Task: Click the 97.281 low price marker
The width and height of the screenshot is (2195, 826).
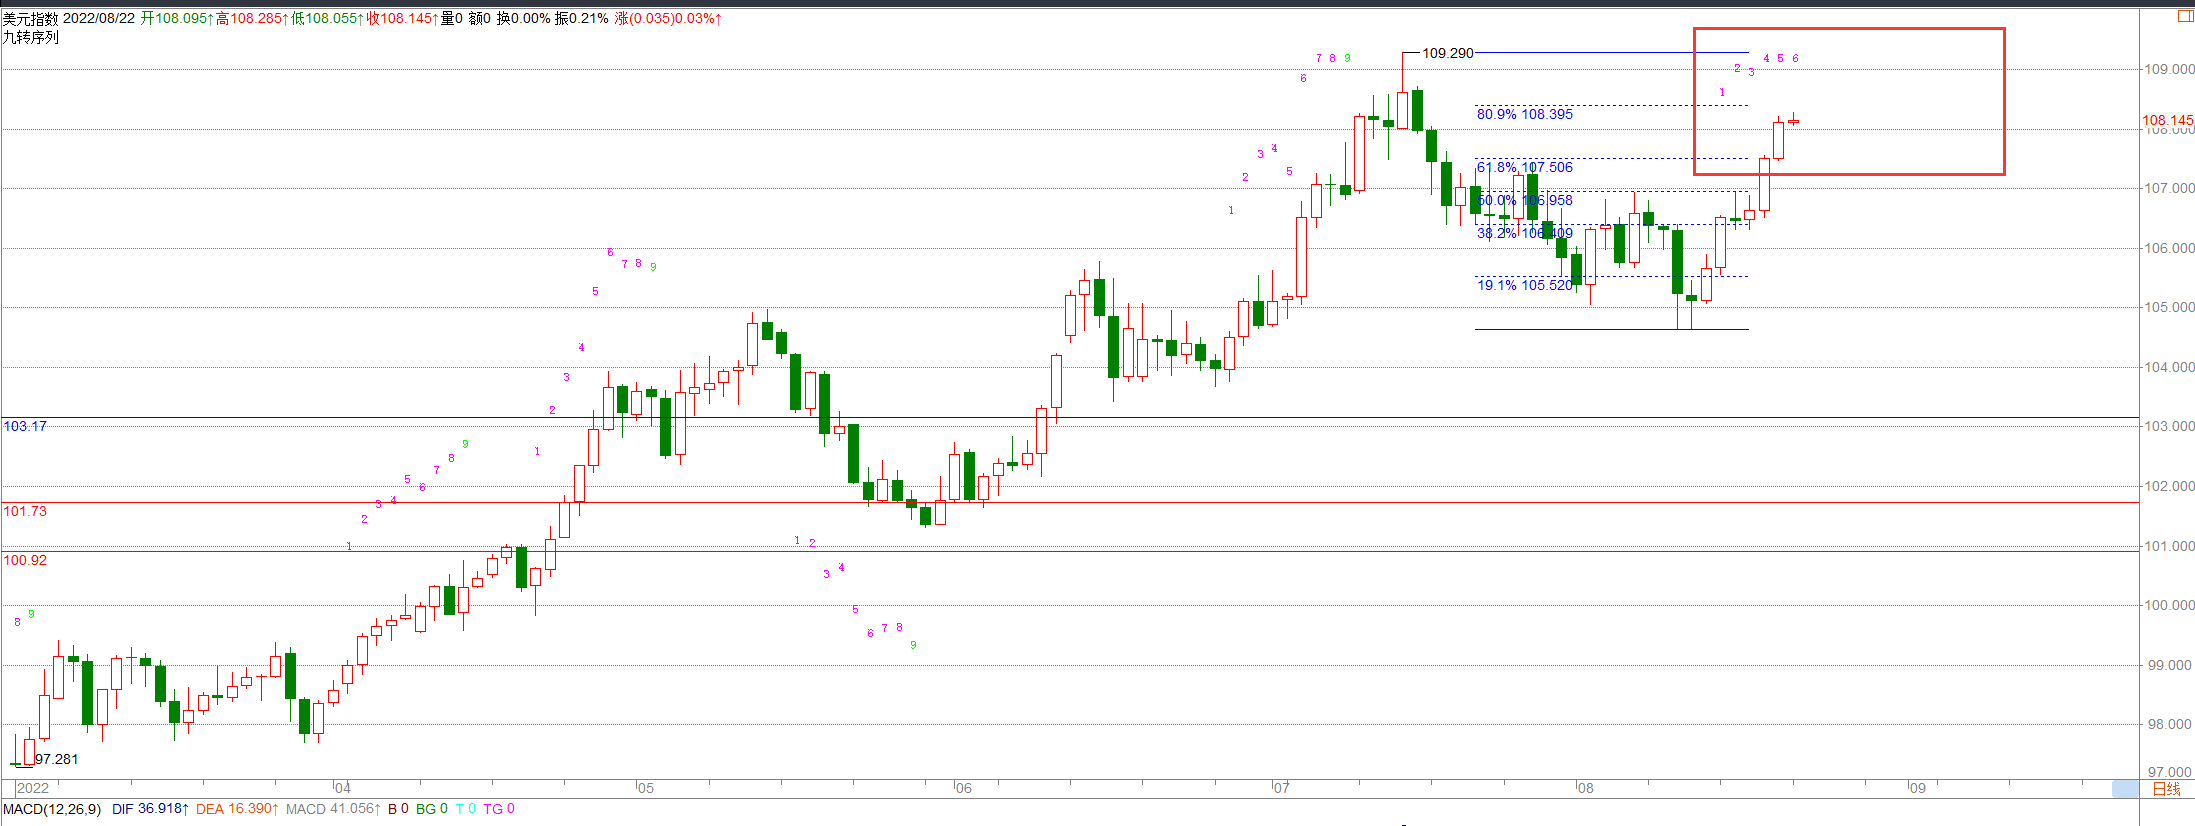Action: pyautogui.click(x=57, y=759)
